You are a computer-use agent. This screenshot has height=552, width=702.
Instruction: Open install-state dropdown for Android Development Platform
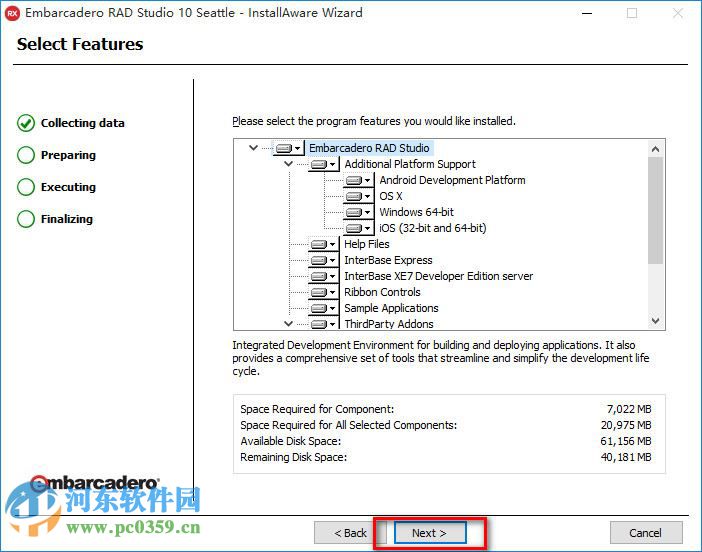point(359,180)
